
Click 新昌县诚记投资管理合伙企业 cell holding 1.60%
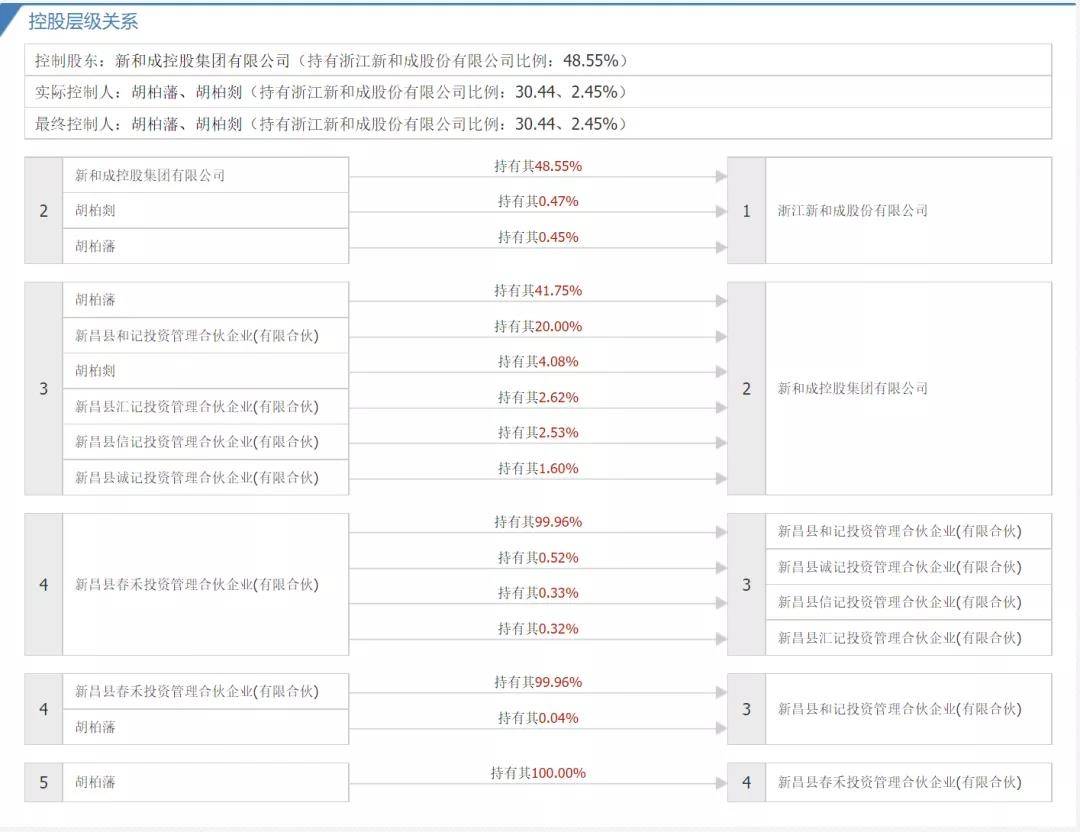point(205,477)
